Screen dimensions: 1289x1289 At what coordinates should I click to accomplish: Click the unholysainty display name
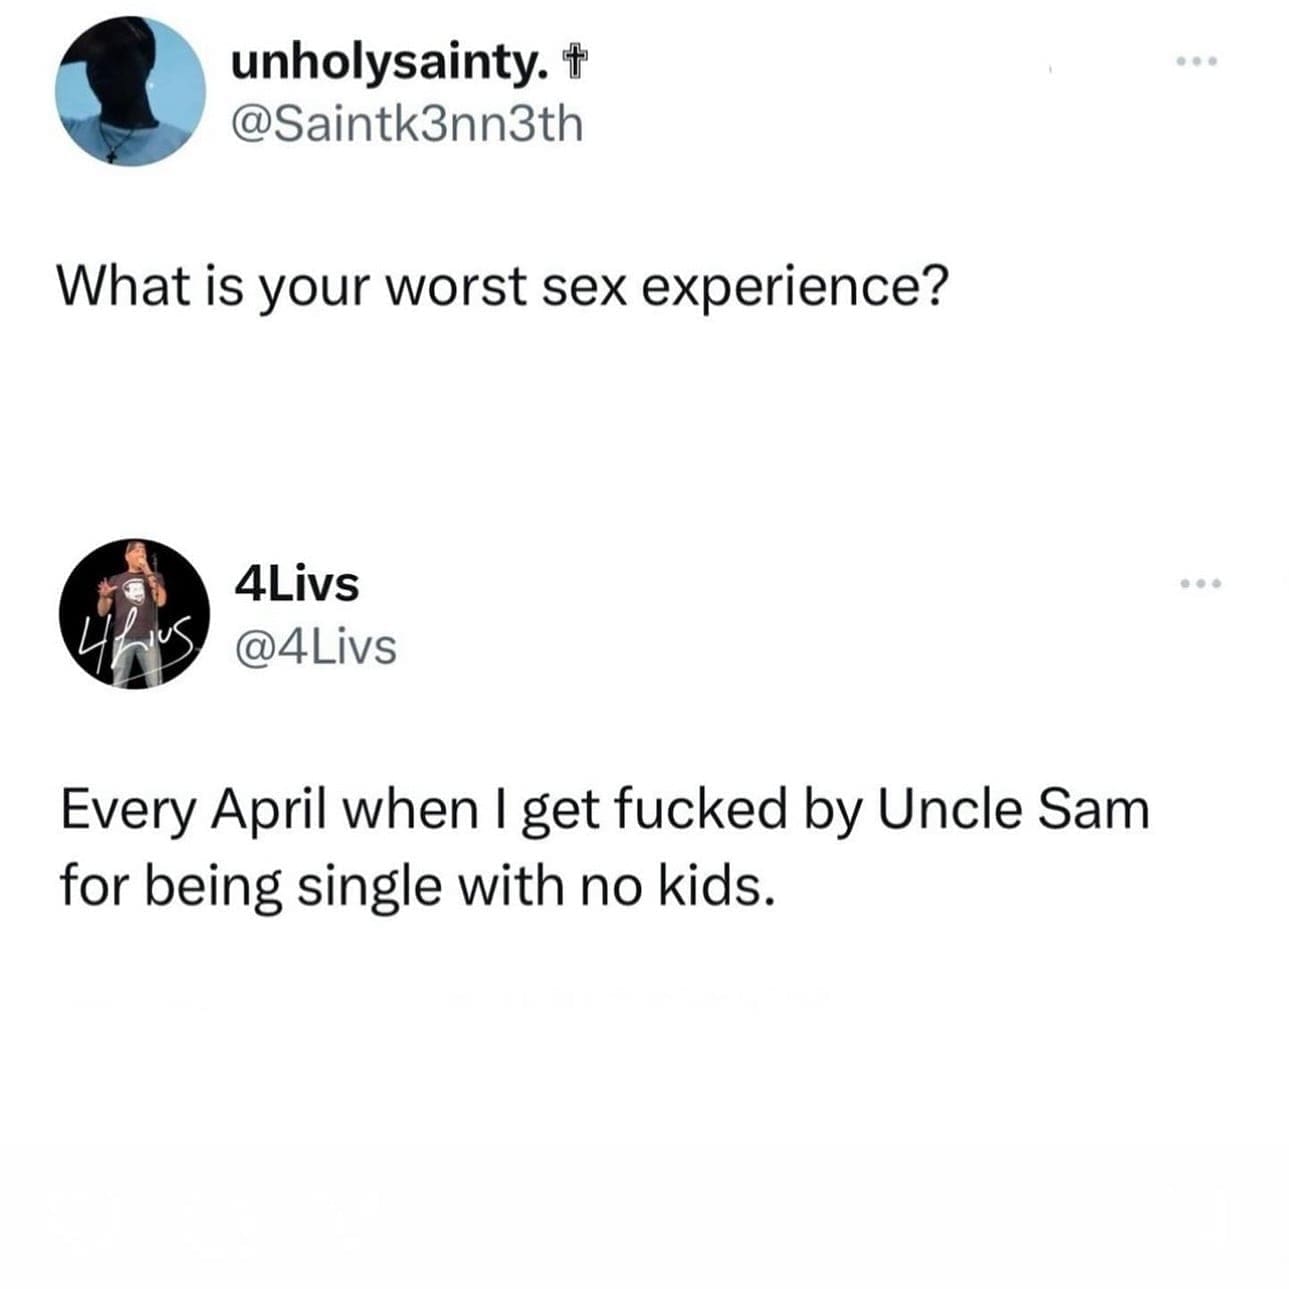point(390,65)
